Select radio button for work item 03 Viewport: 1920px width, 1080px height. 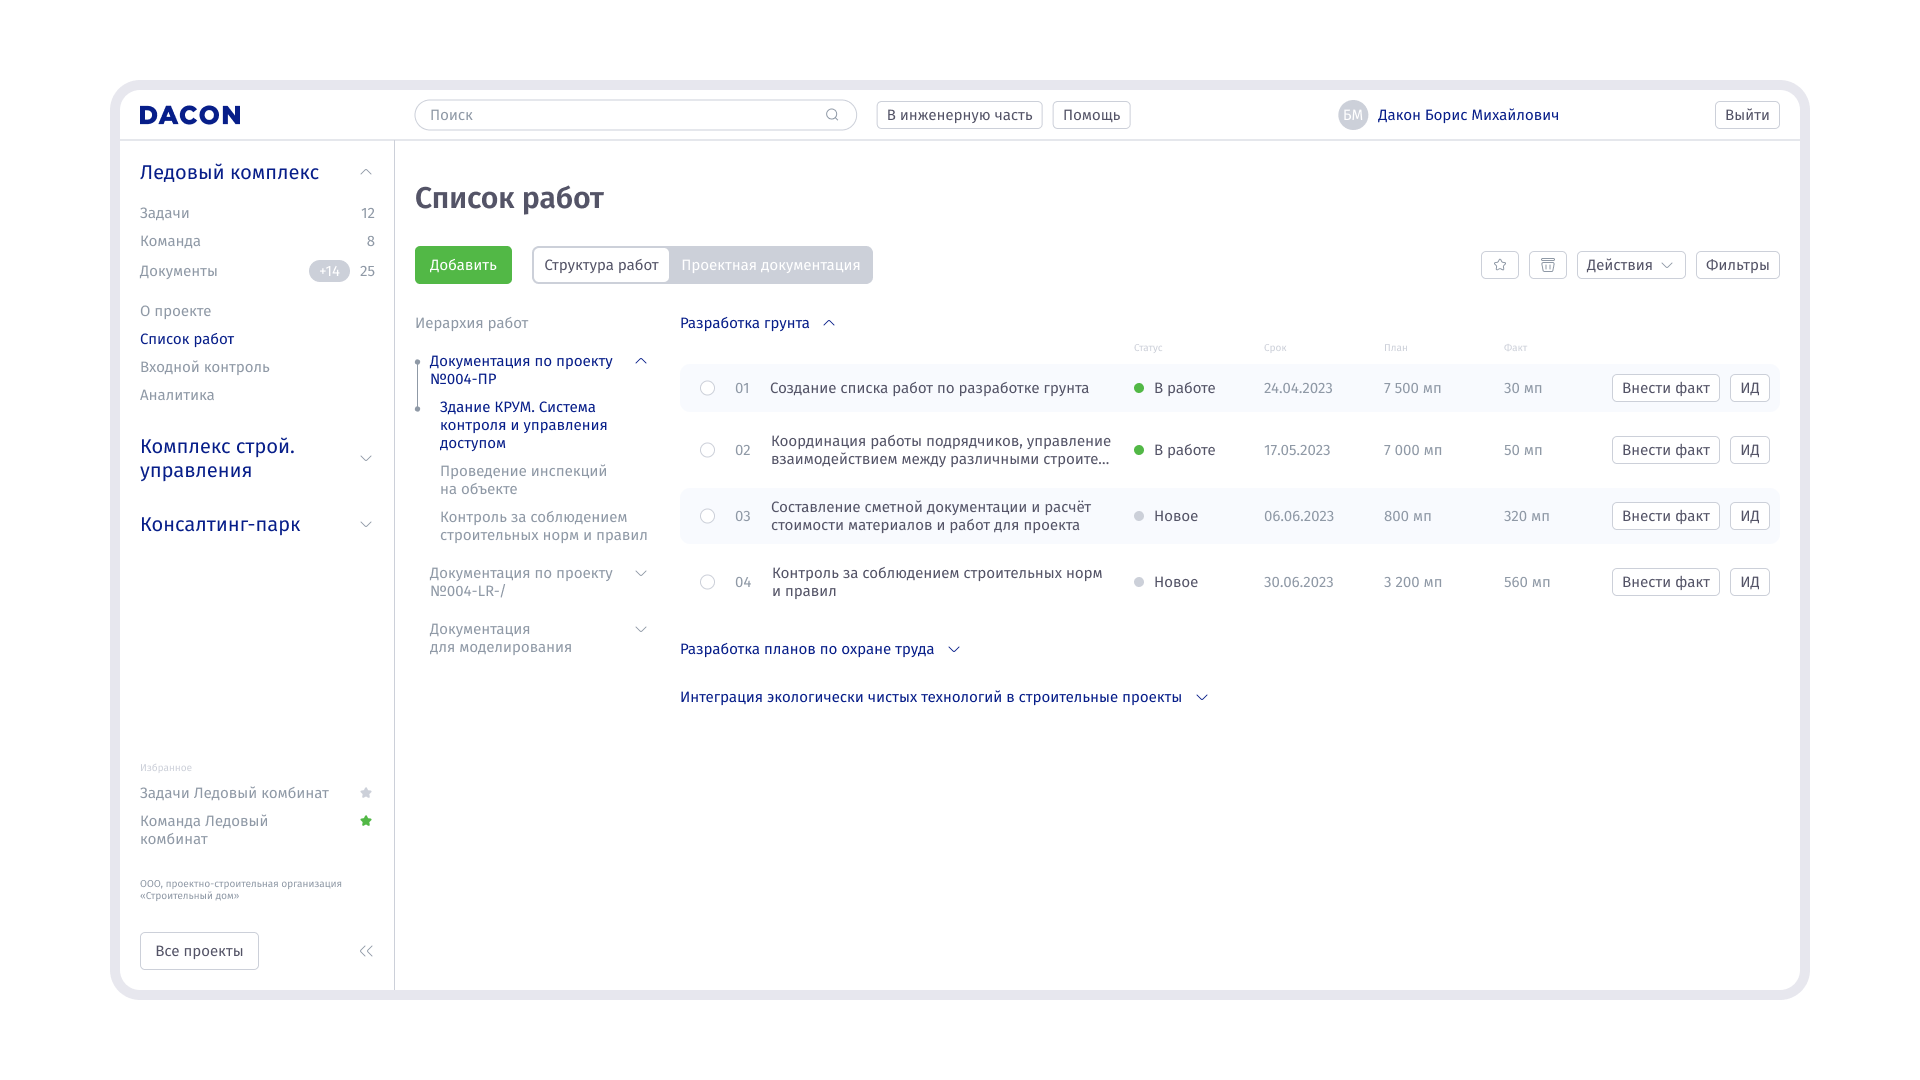click(x=707, y=516)
